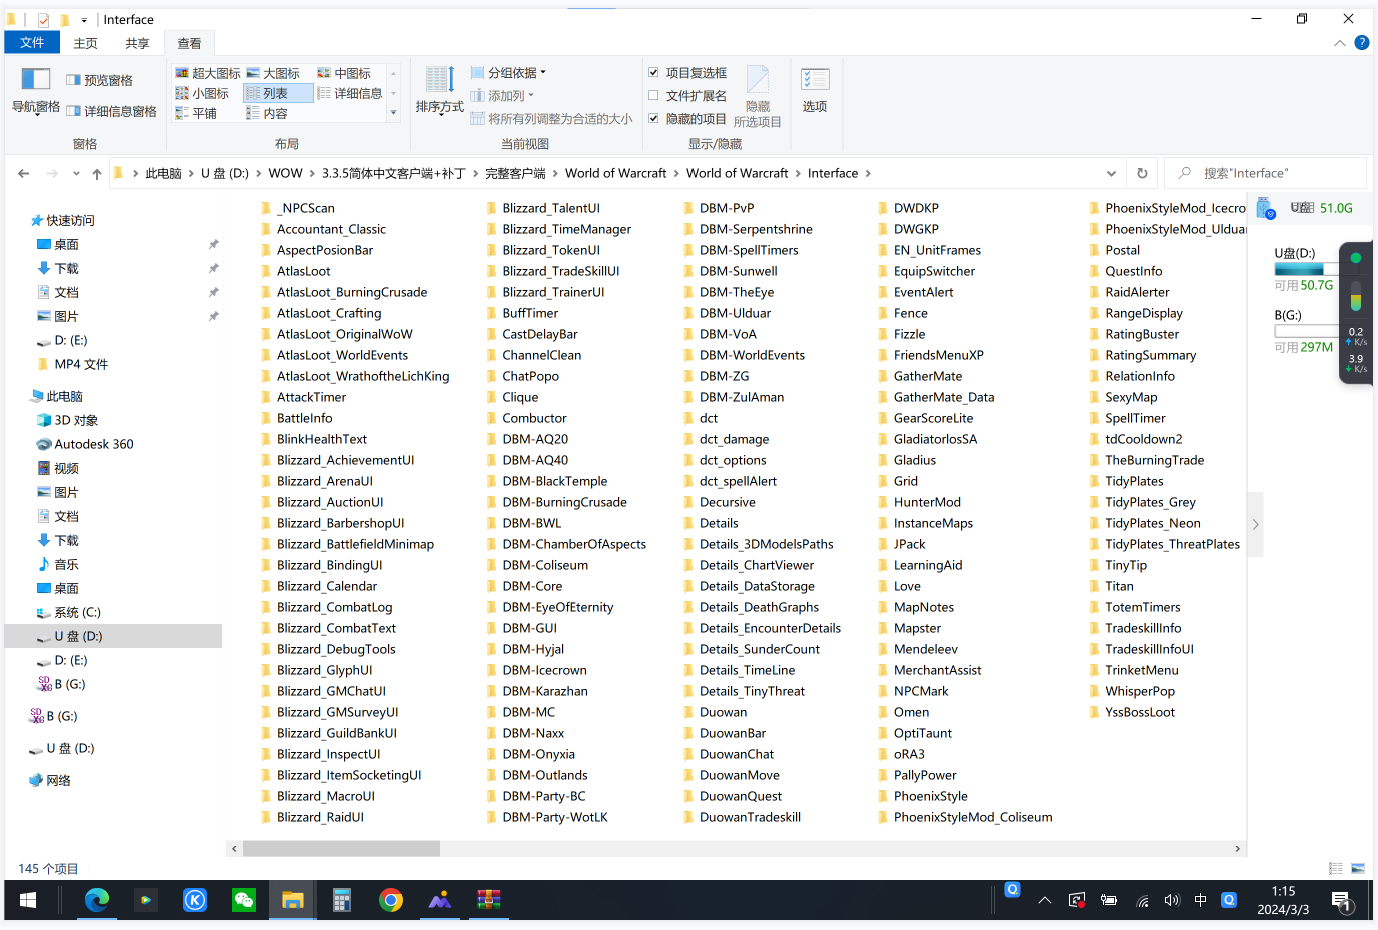
Task: Select 此电脑 in the navigation pane
Action: [x=64, y=396]
